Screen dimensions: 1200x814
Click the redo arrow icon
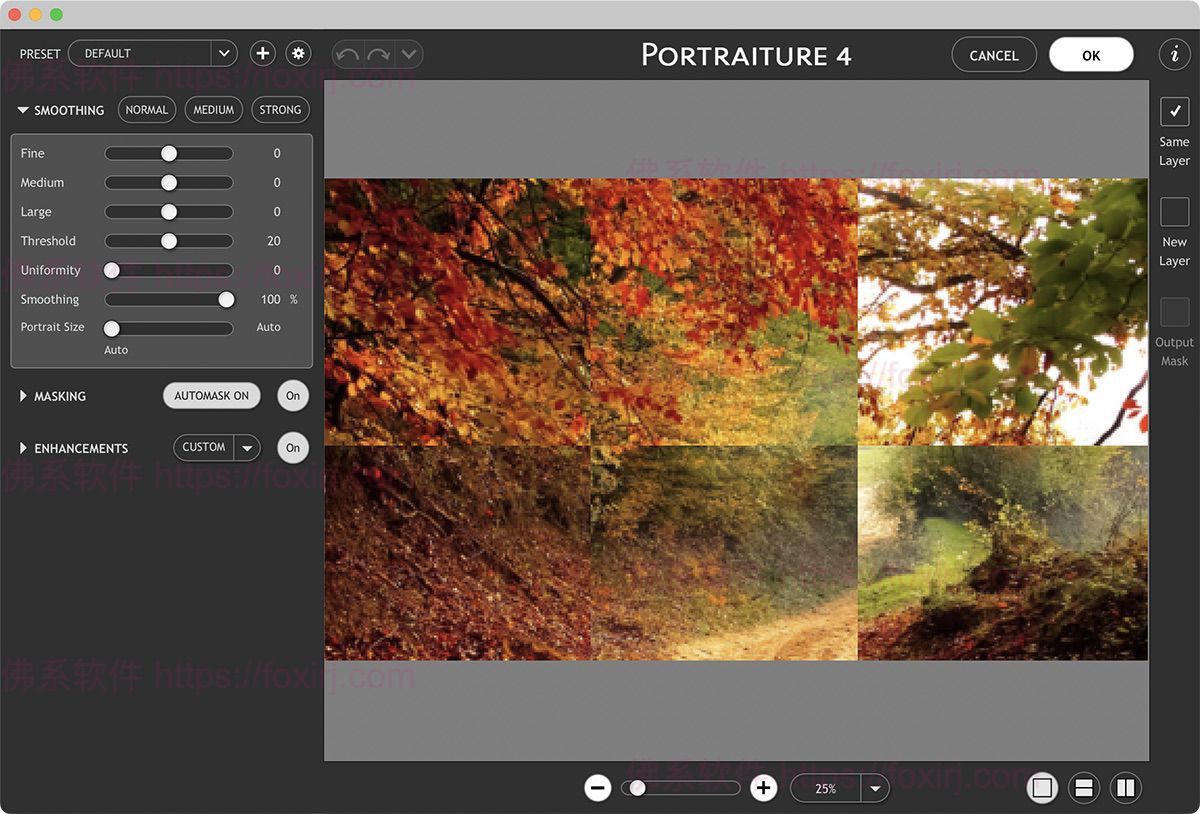(378, 55)
